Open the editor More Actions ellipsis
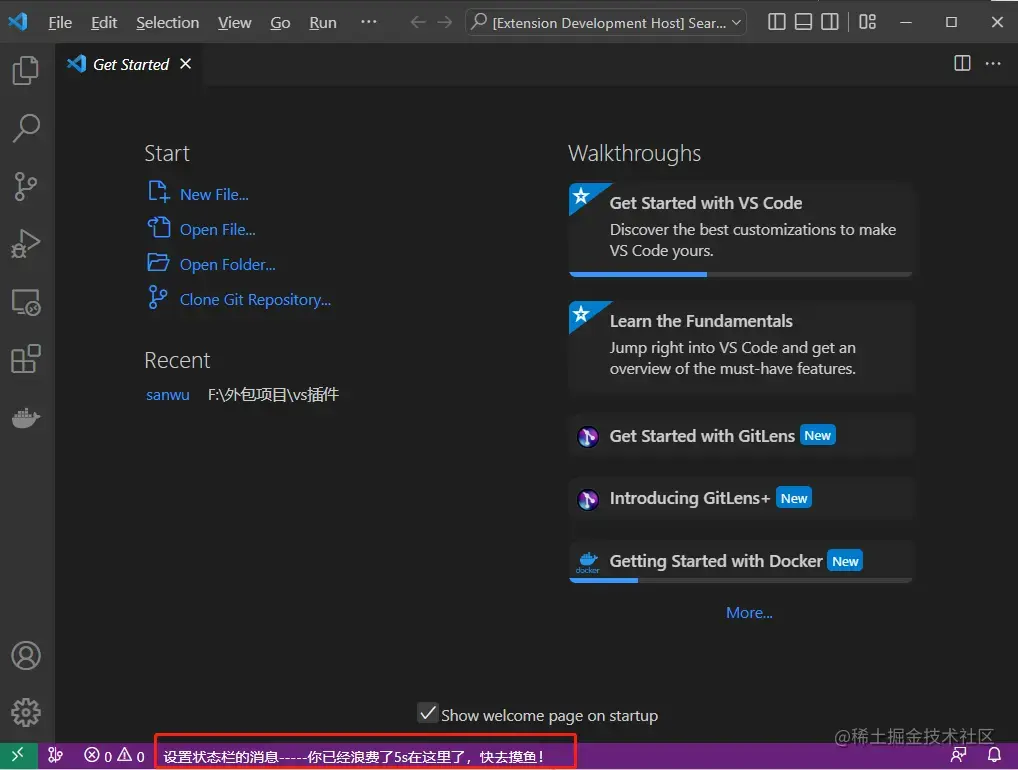 pos(993,64)
